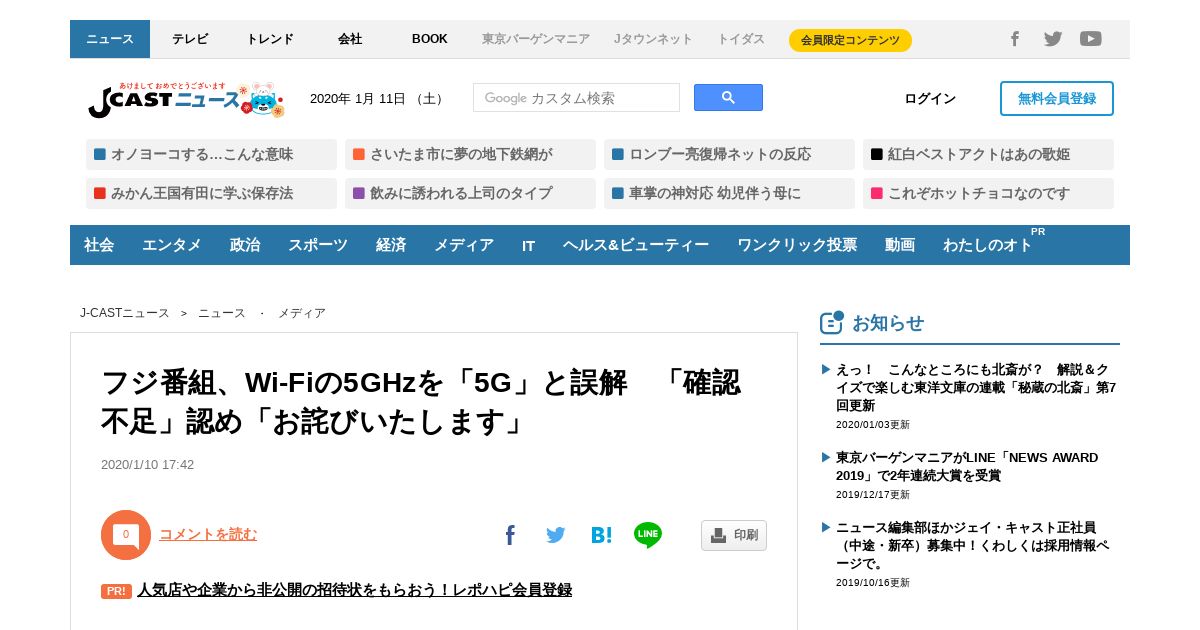Screen dimensions: 1200x630
Task: Open LINE NEWS AWARD 2019 notice
Action: pyautogui.click(x=967, y=466)
